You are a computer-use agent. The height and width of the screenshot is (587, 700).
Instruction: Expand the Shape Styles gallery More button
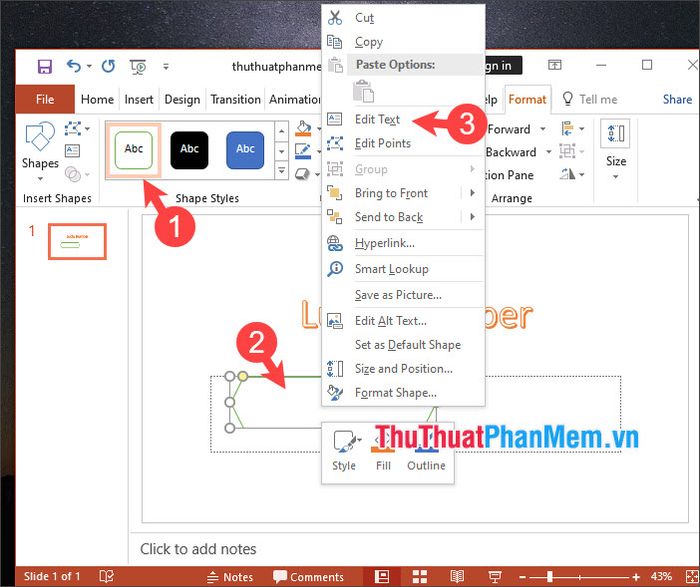pyautogui.click(x=281, y=170)
